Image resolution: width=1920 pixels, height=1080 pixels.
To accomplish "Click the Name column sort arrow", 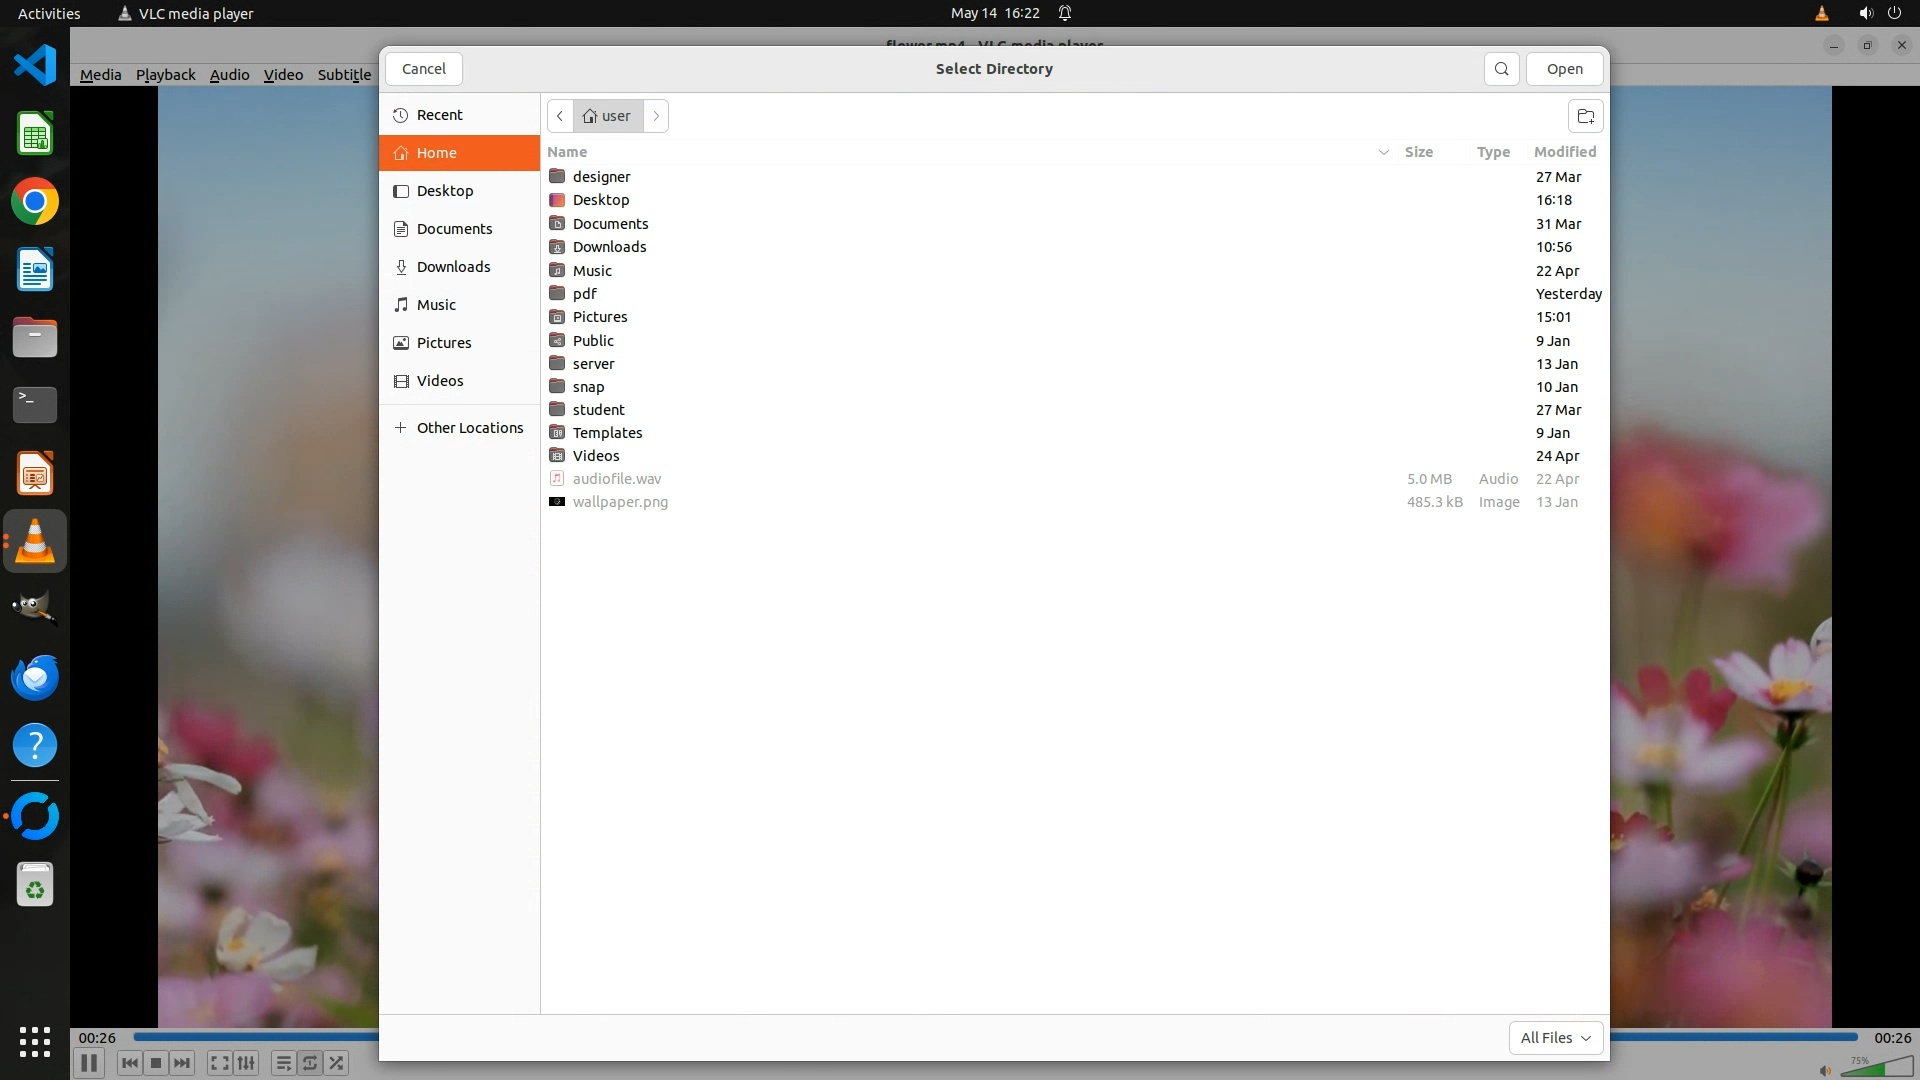I will (1383, 152).
